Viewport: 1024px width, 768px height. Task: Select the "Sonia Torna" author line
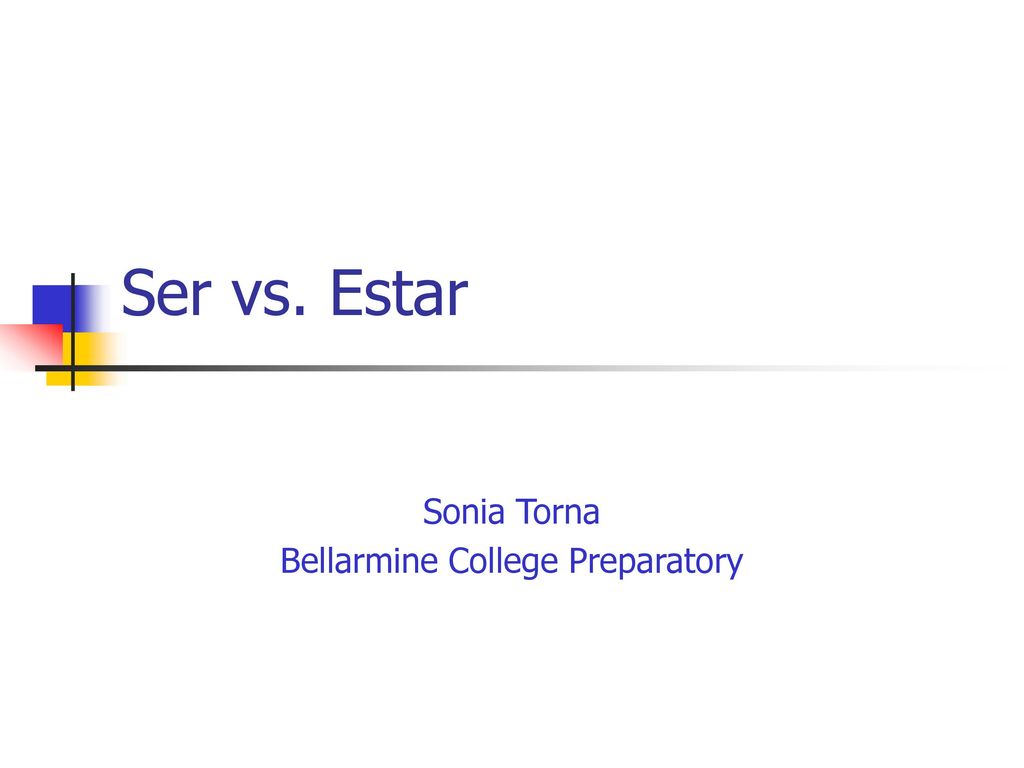pyautogui.click(x=511, y=511)
